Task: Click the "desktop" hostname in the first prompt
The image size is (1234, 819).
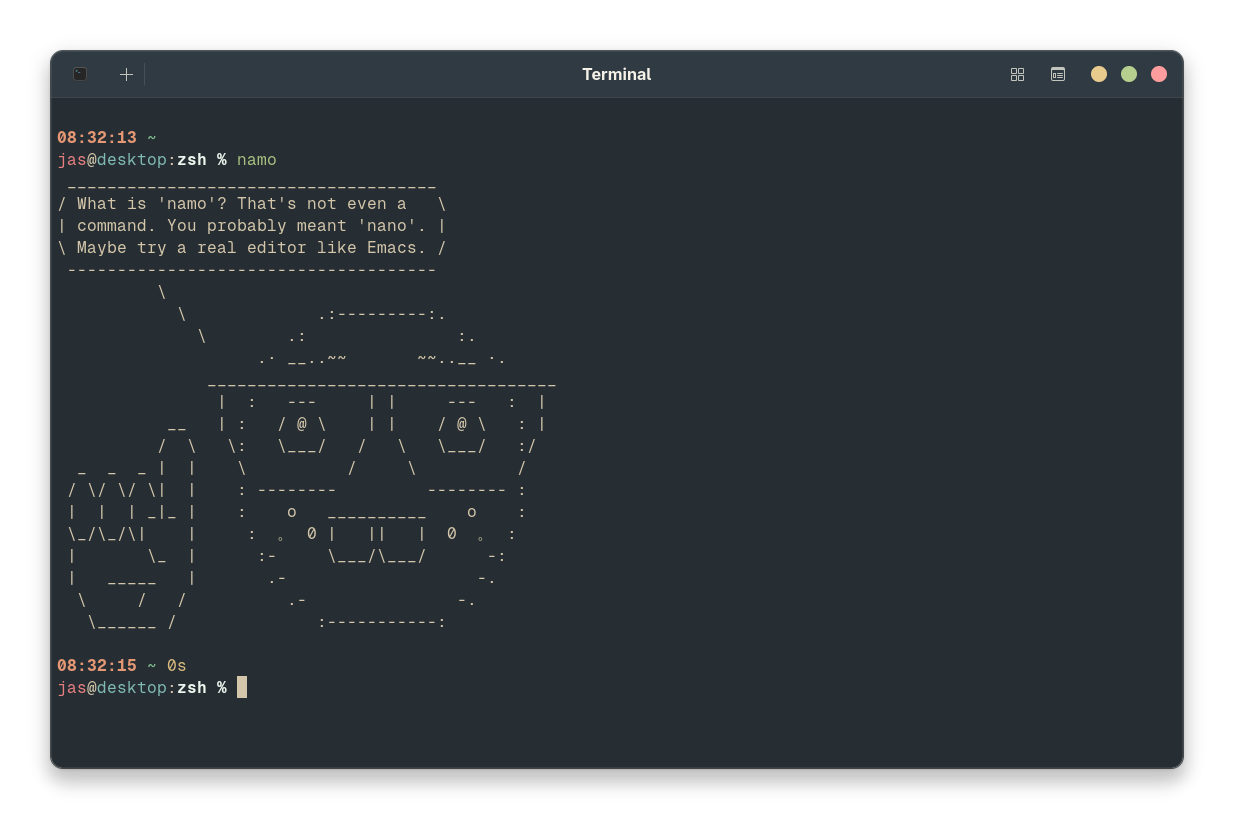Action: click(131, 160)
